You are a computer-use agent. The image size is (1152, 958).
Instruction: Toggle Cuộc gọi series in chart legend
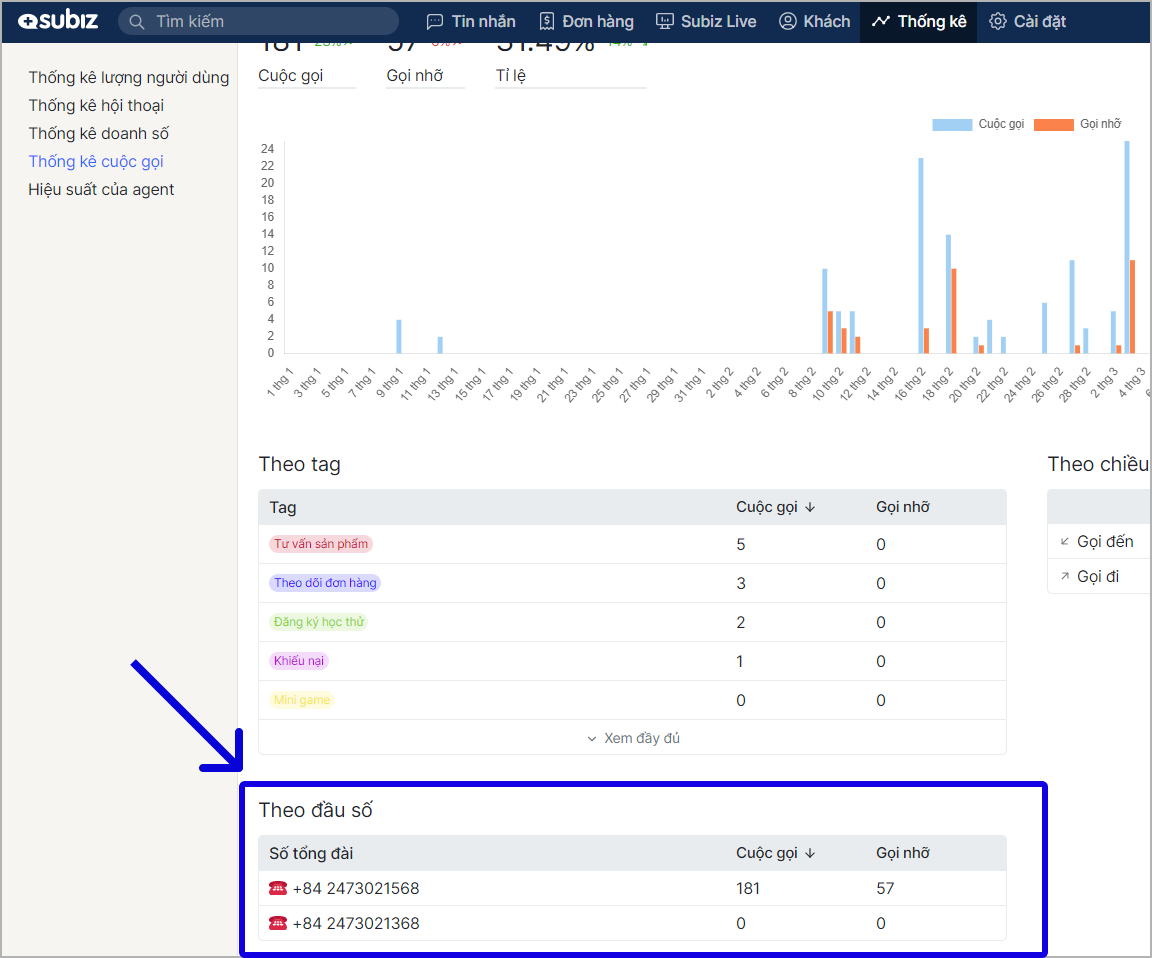pyautogui.click(x=978, y=124)
